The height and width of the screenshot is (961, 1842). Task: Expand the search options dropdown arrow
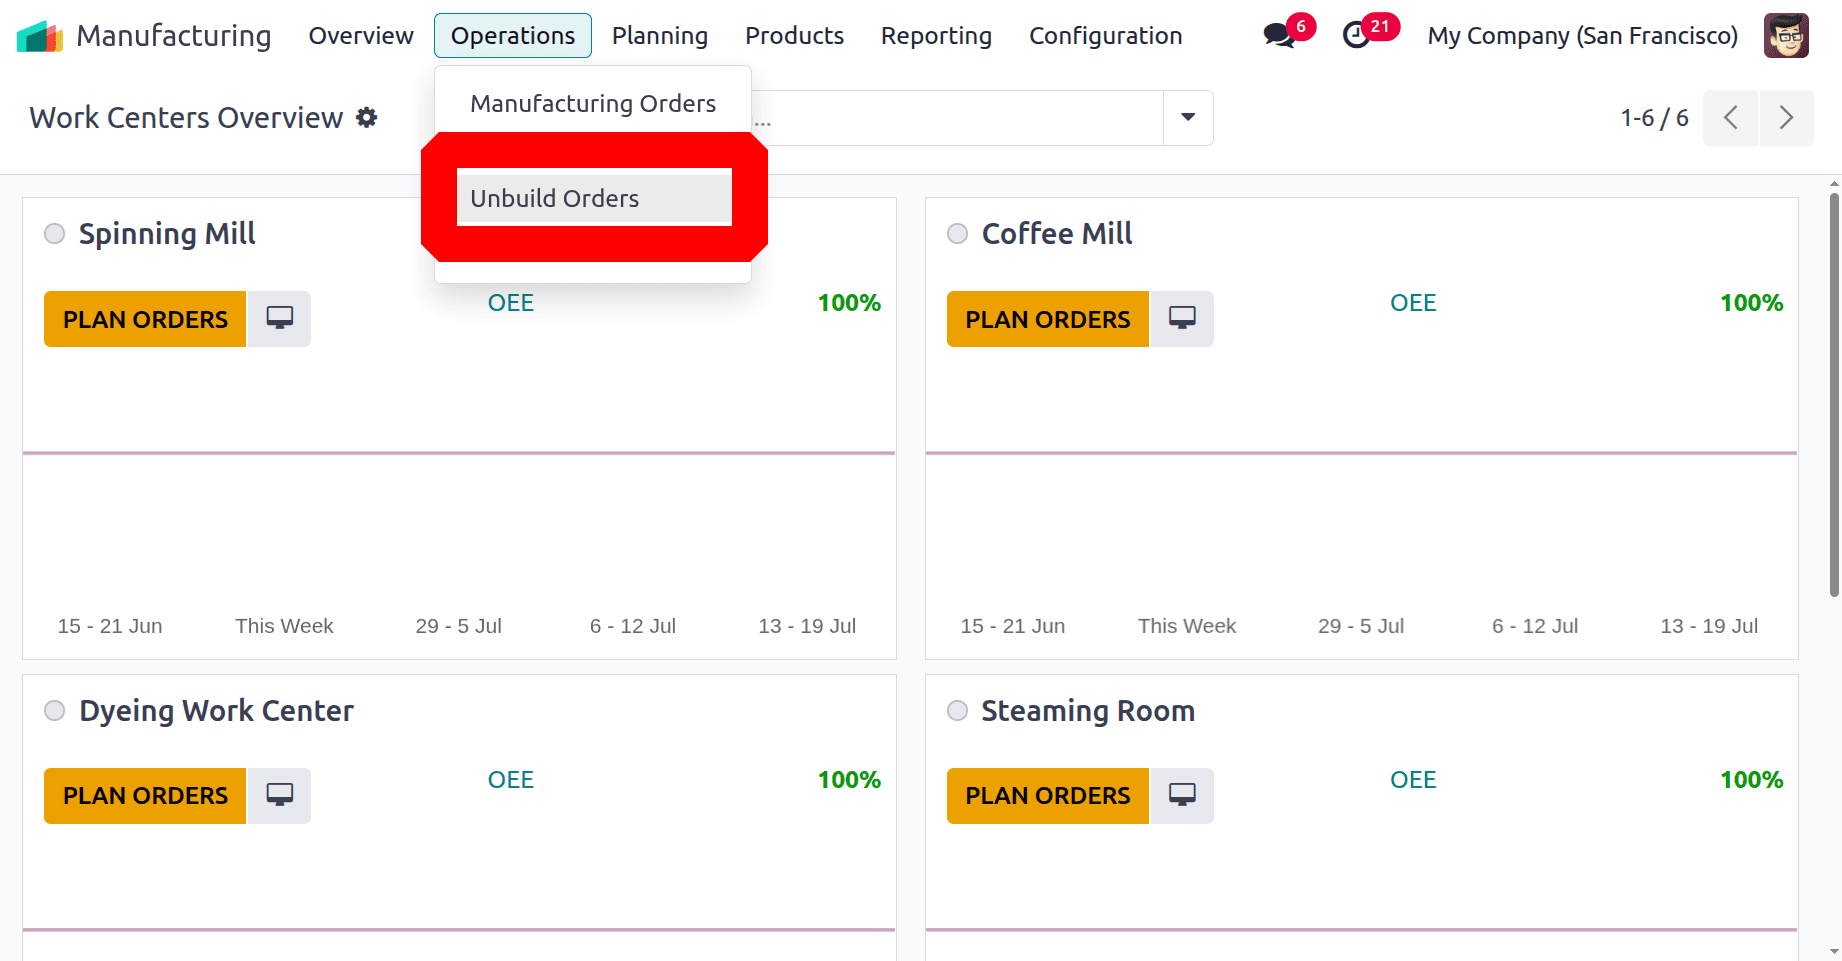point(1188,118)
